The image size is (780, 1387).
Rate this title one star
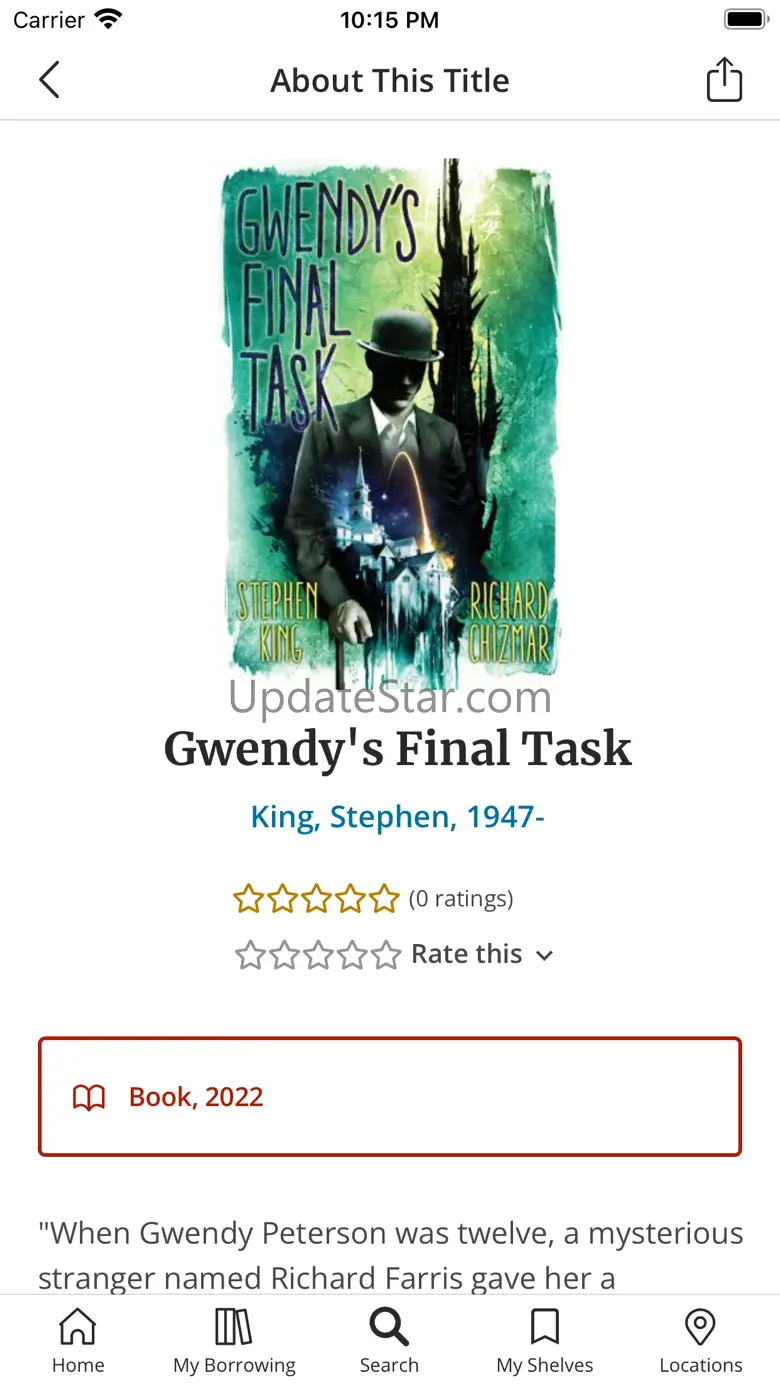click(x=250, y=955)
